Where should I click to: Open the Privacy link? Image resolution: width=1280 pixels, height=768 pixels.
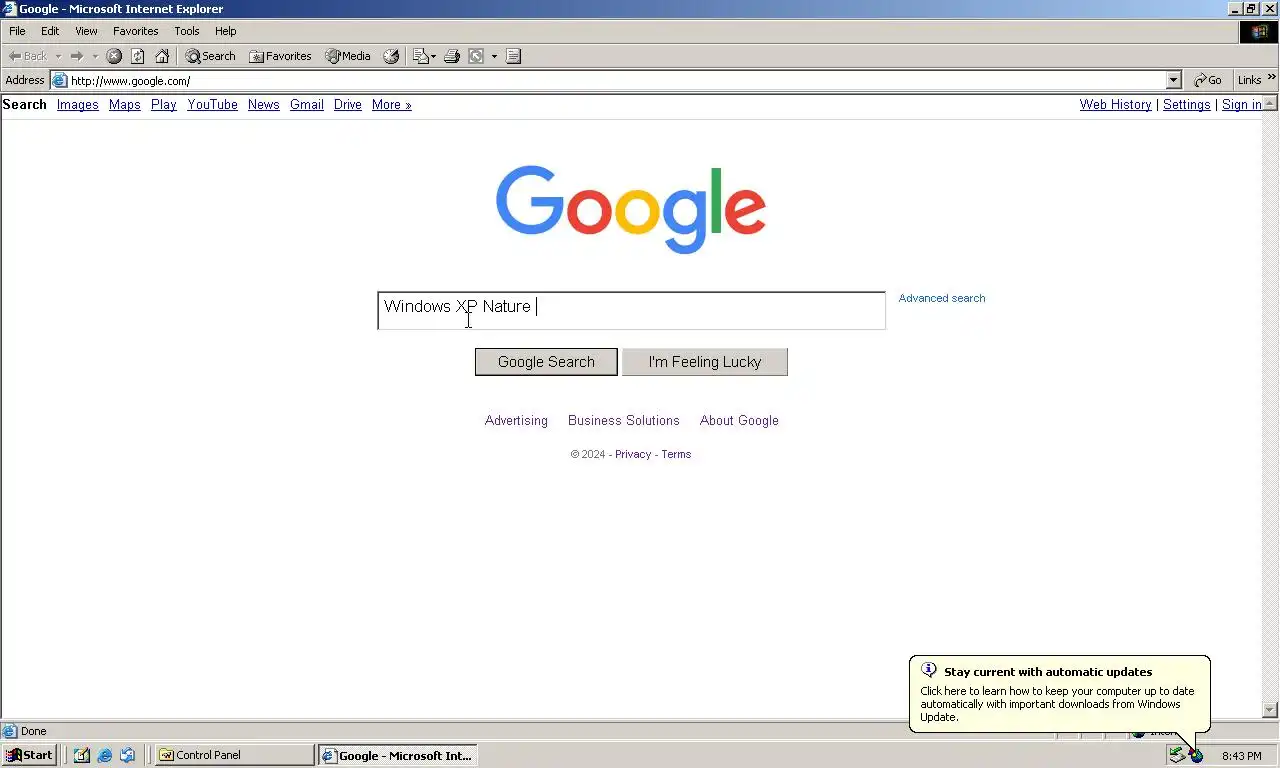pyautogui.click(x=633, y=454)
